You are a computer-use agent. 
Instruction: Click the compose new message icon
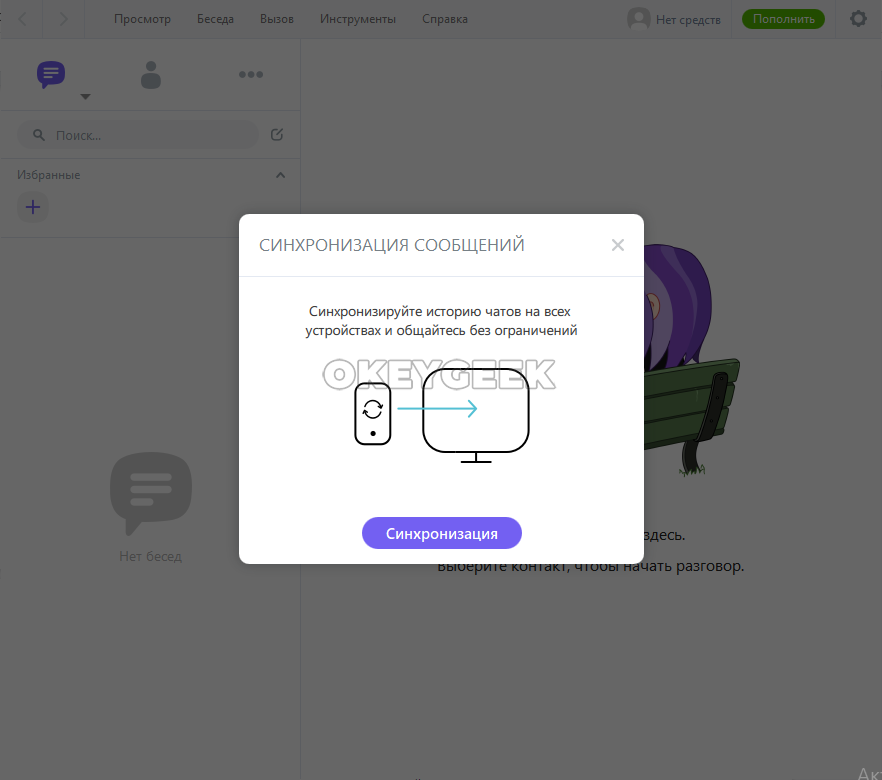tap(277, 134)
